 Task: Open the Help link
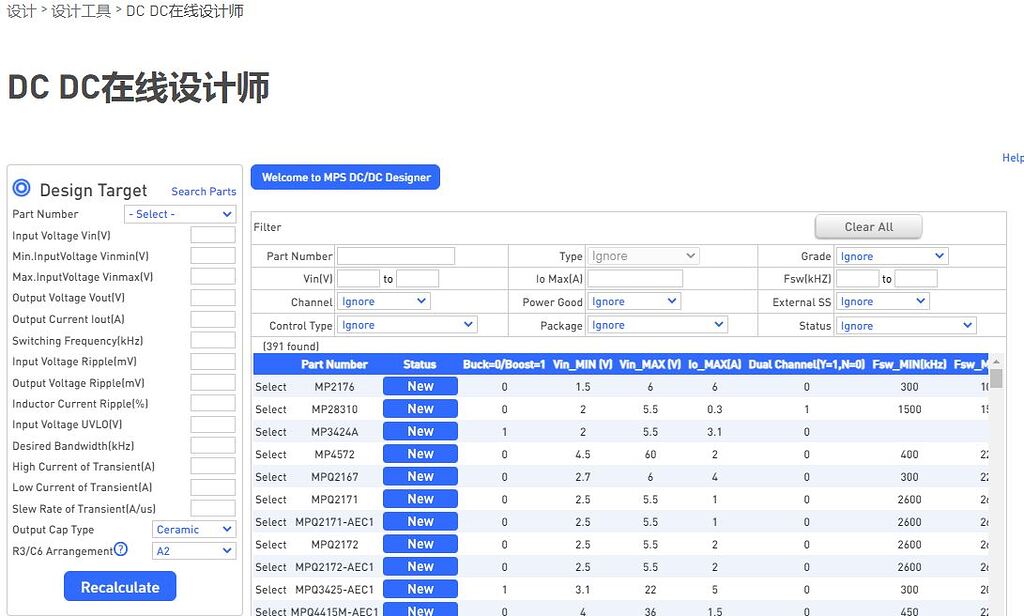1012,157
